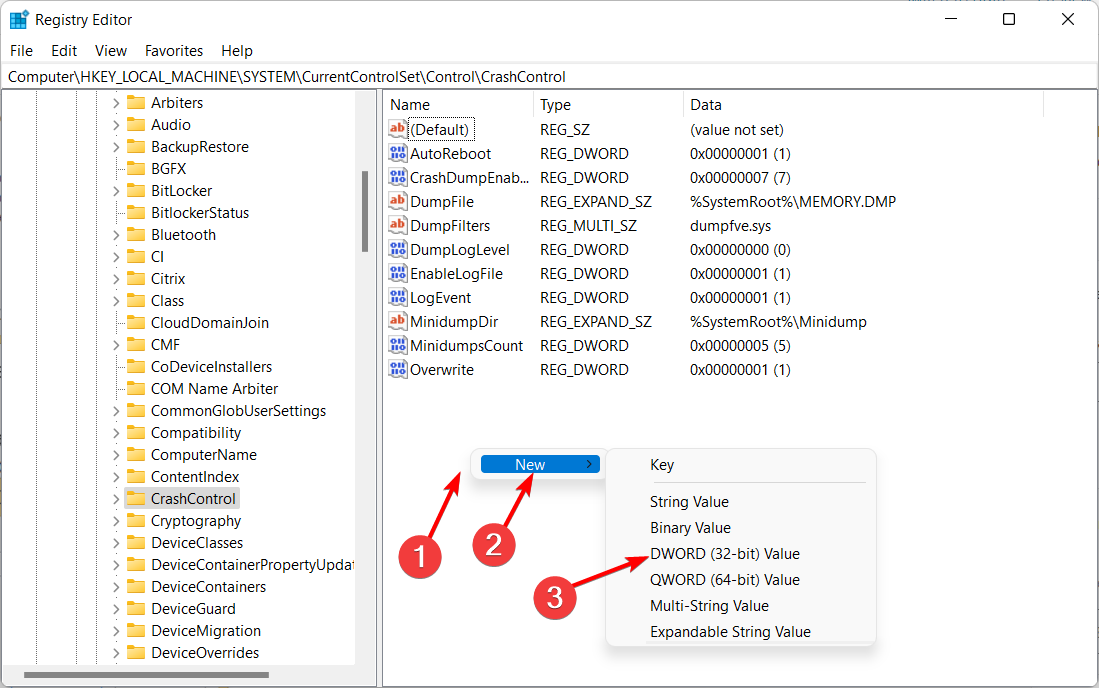Expand the BitLocker key chevron

(116, 191)
